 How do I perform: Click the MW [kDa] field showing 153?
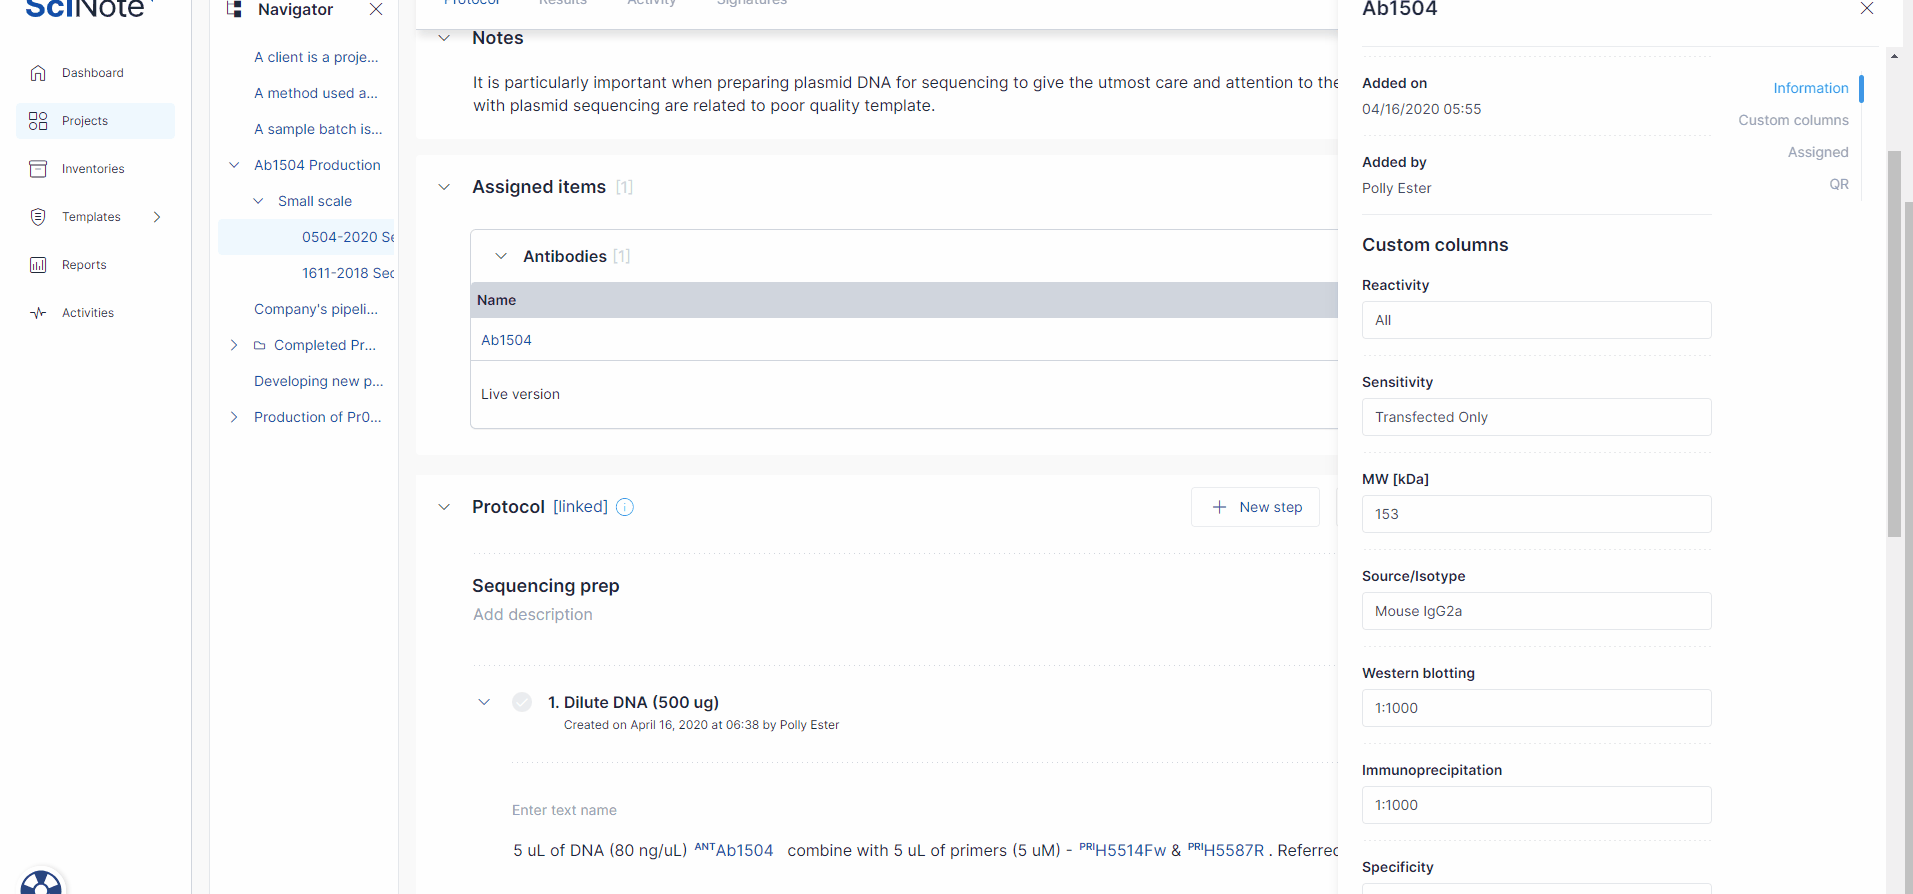click(x=1535, y=514)
